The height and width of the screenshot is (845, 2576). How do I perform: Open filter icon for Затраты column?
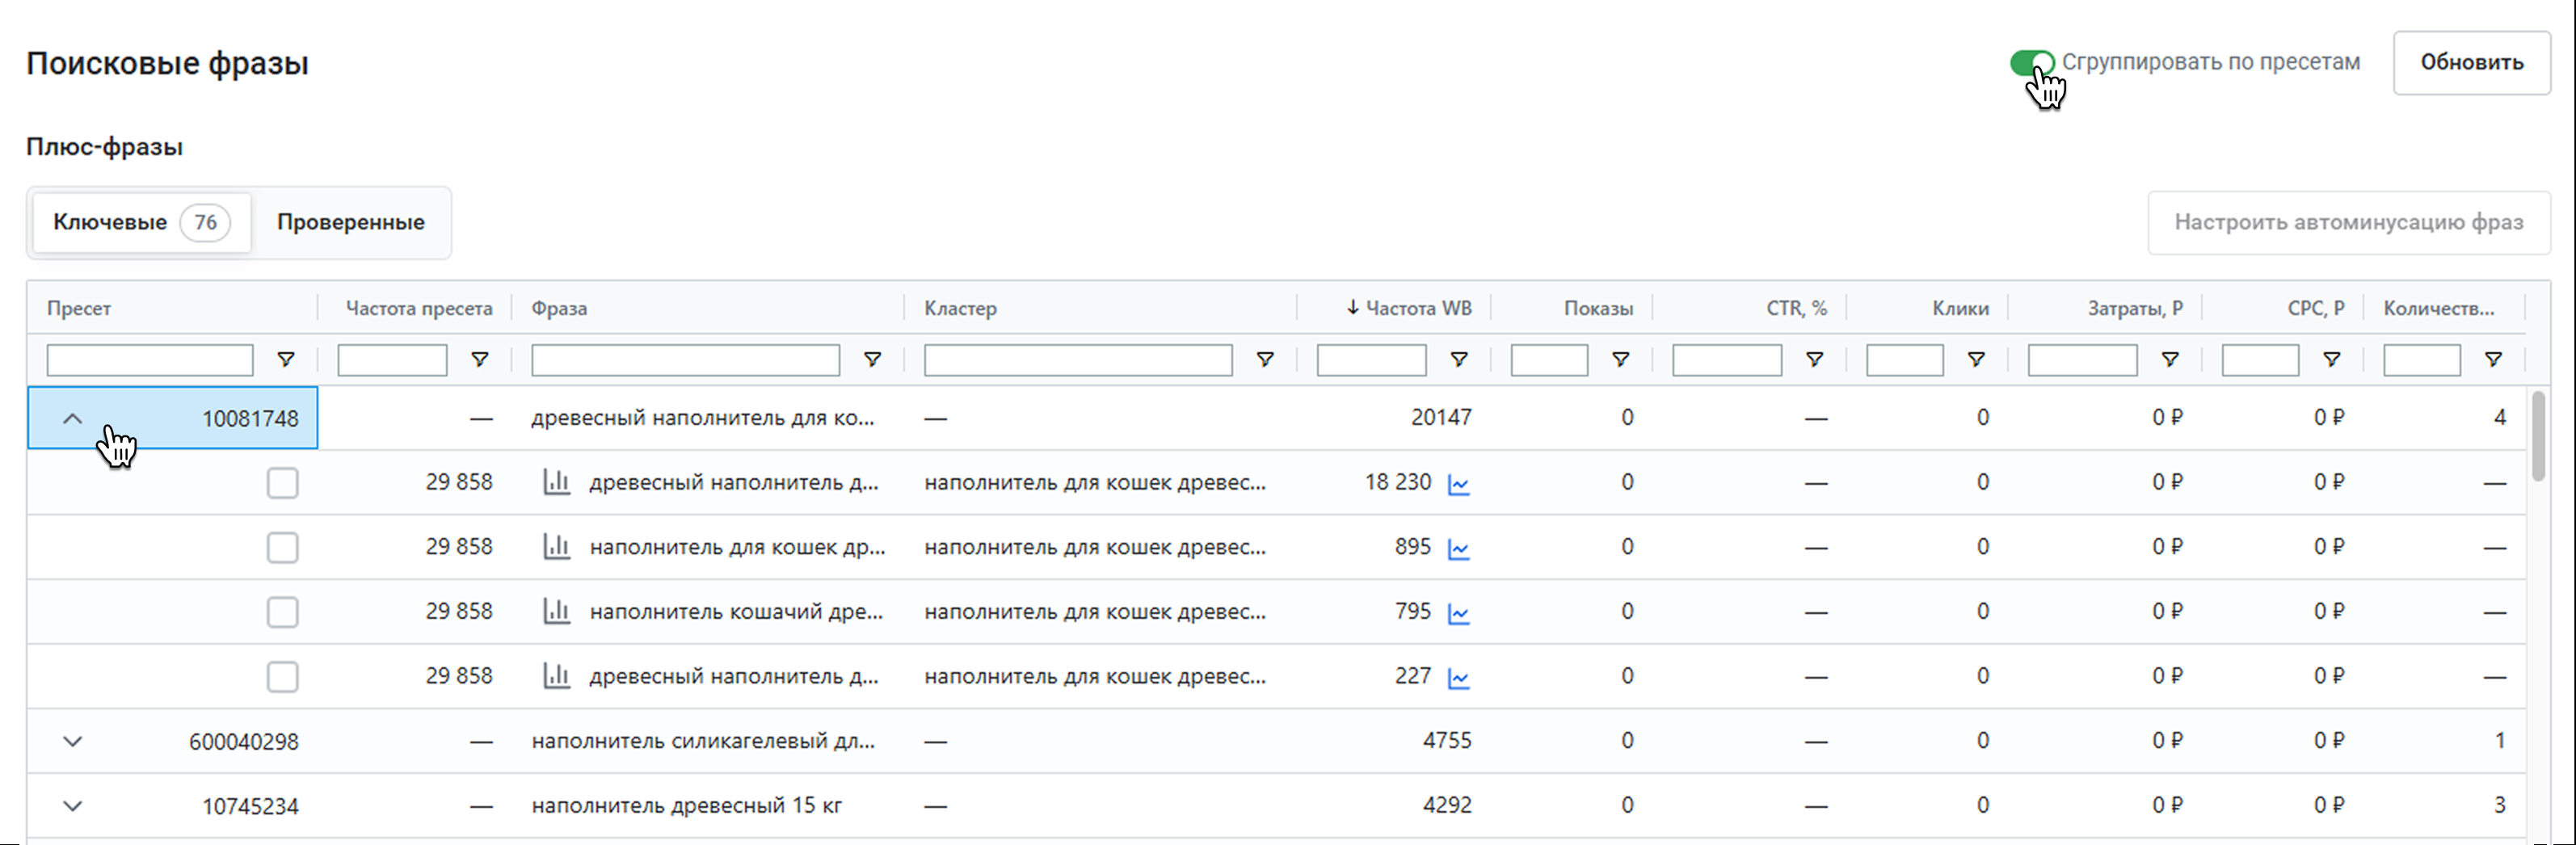(2170, 359)
